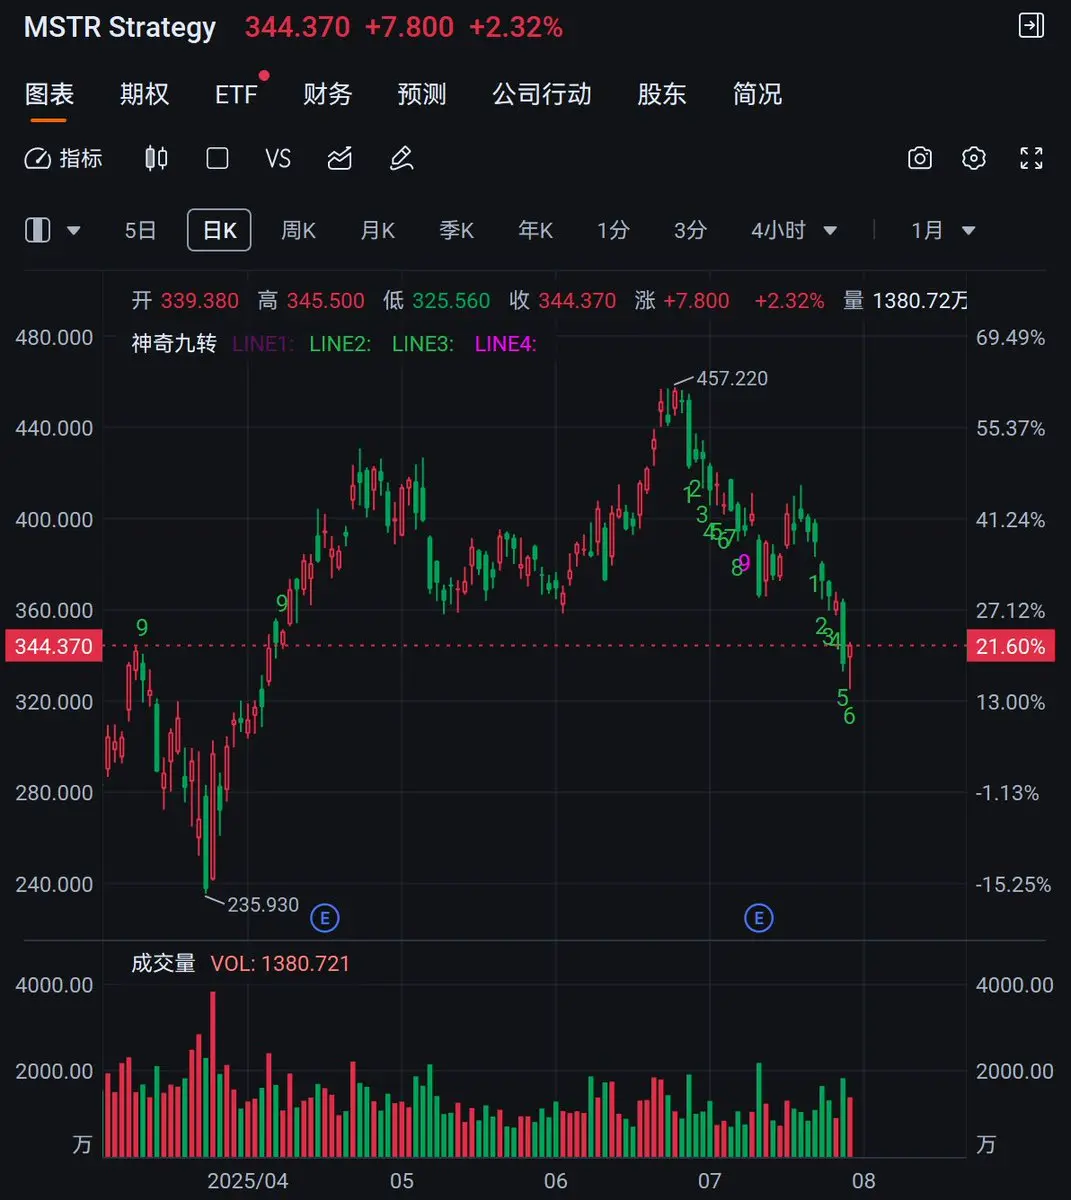The width and height of the screenshot is (1071, 1200).
Task: Click the 21.60% percent tag on right axis
Action: coord(1011,646)
